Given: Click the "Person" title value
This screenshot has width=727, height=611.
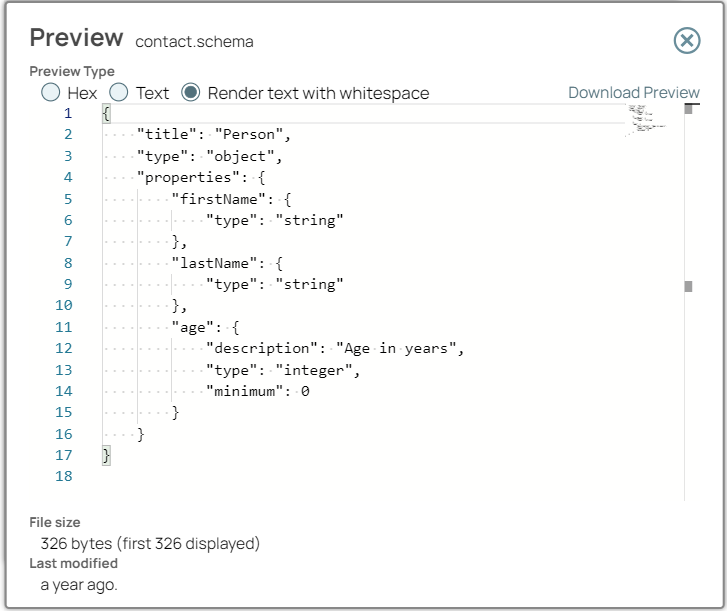Looking at the screenshot, I should (x=252, y=135).
